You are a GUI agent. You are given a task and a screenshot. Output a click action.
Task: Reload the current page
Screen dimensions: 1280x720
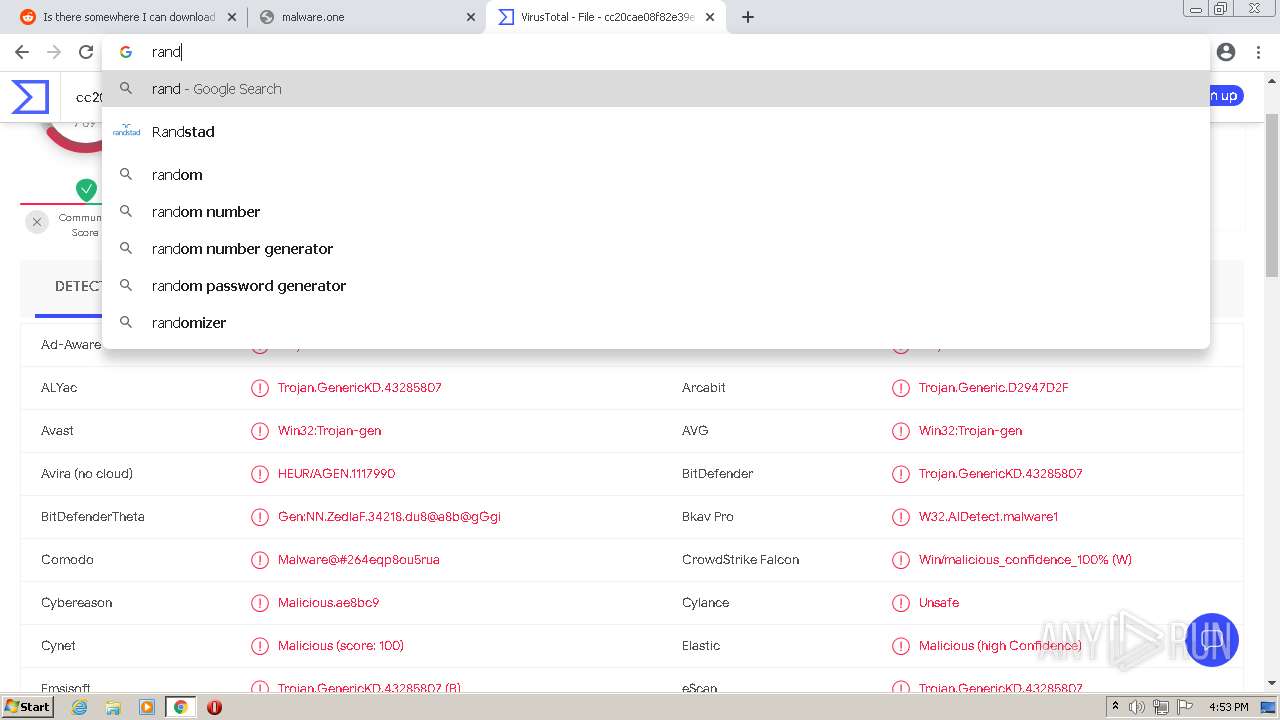tap(86, 52)
